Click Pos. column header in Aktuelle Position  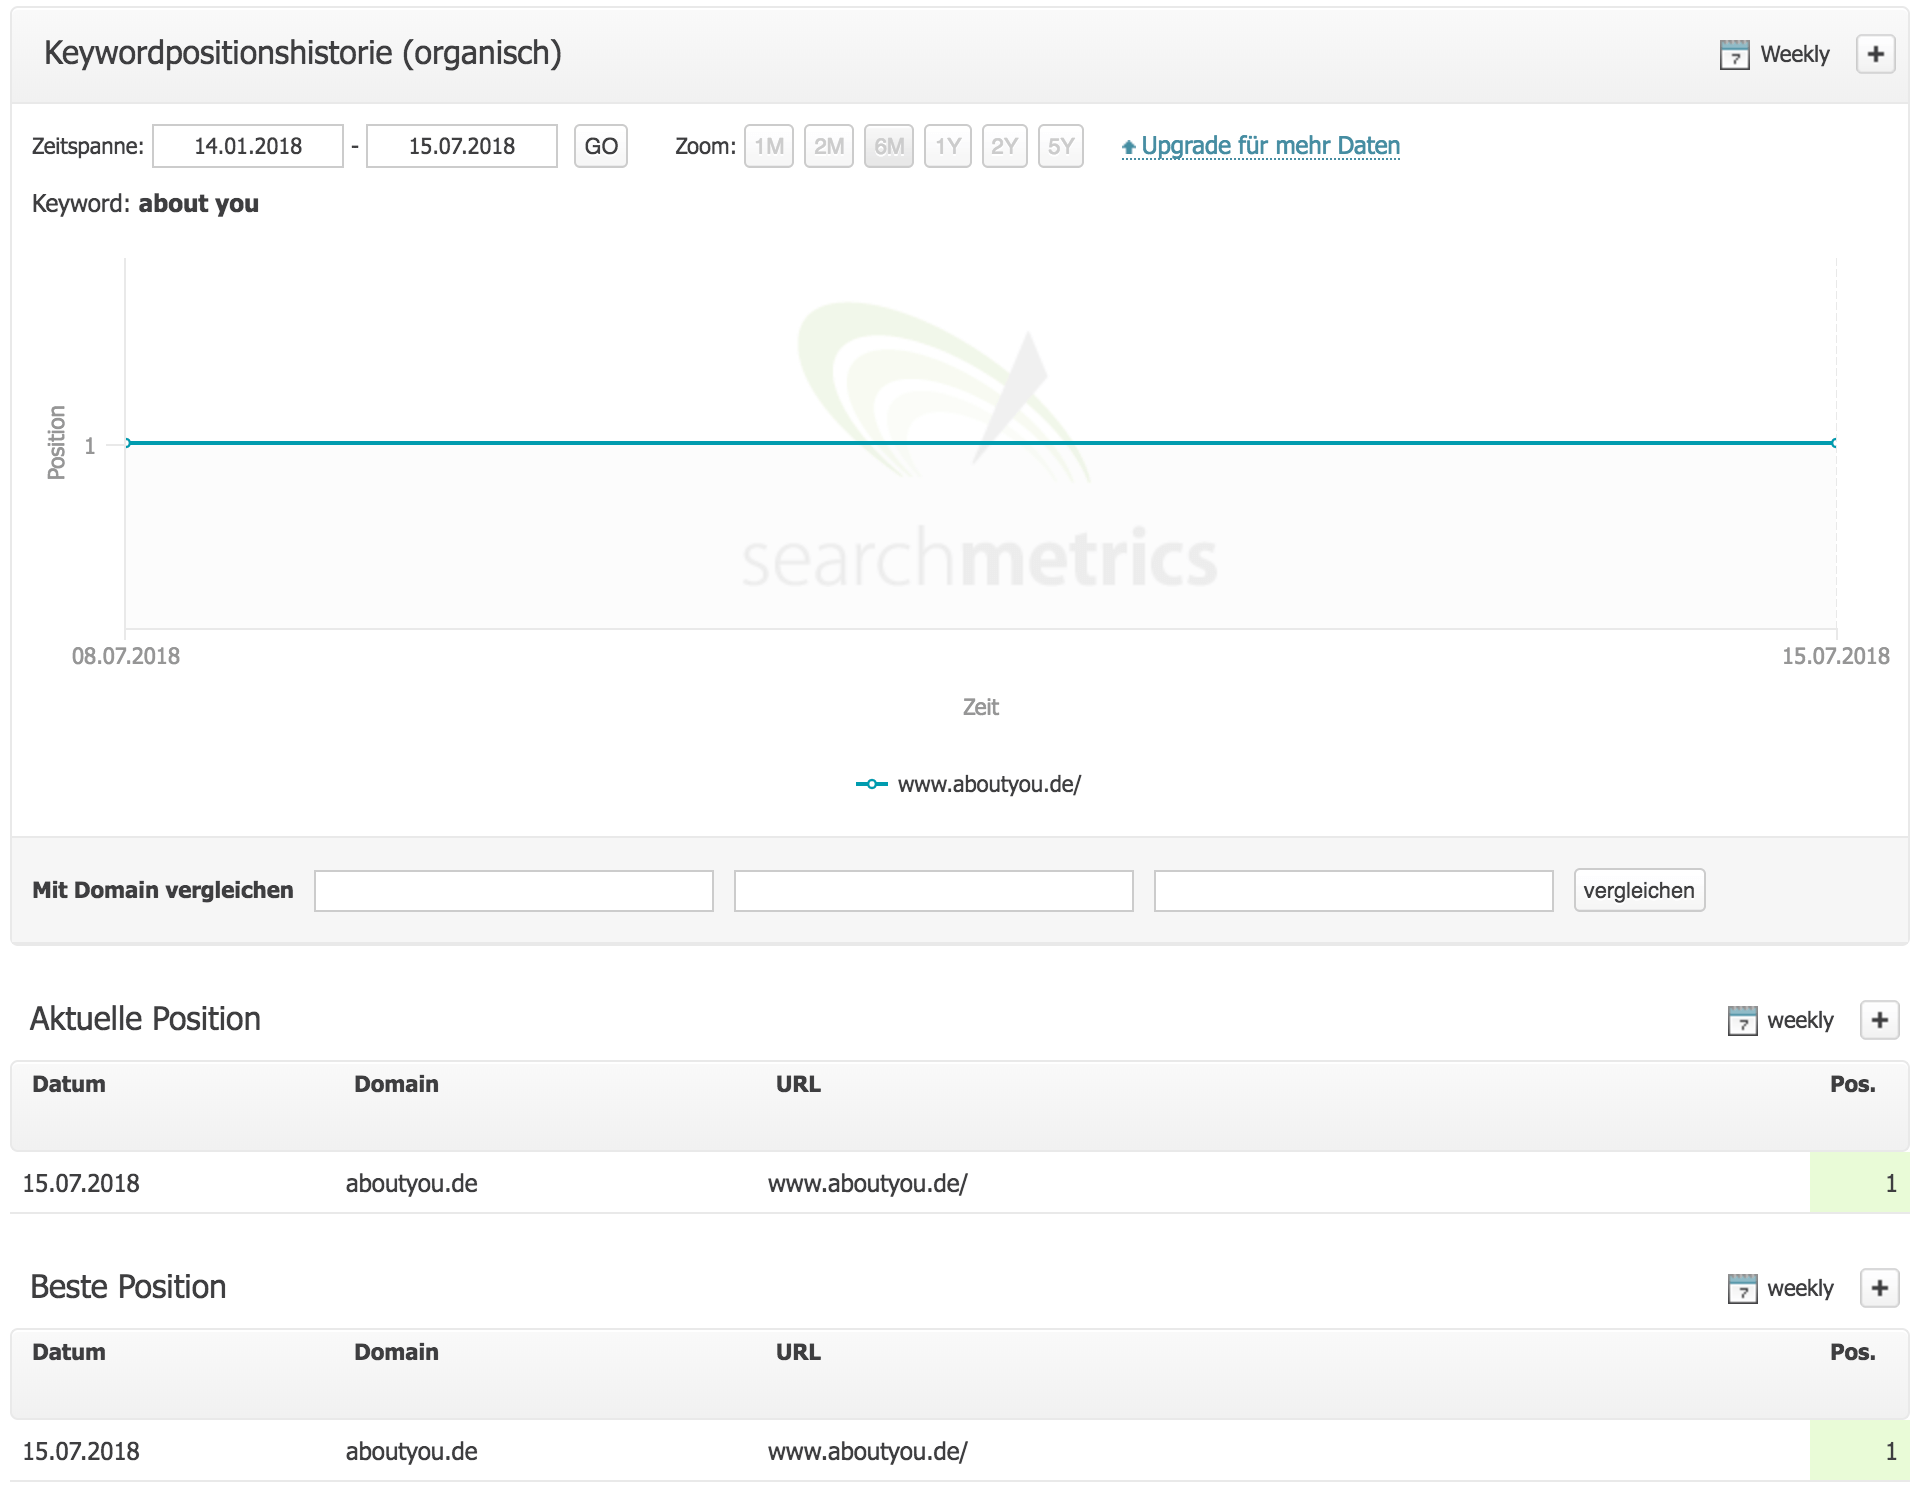(1853, 1084)
